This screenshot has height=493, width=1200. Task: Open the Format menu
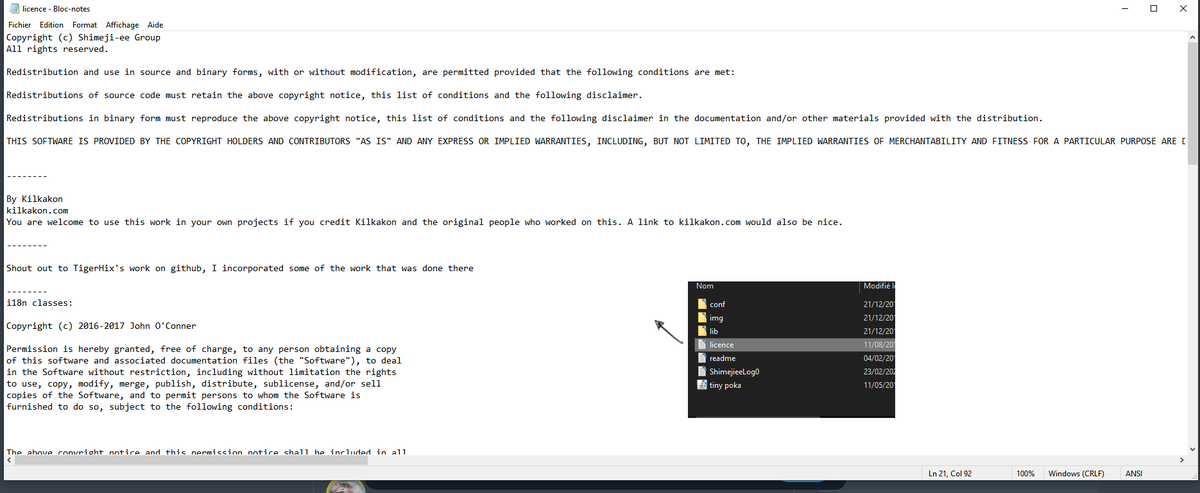(85, 24)
